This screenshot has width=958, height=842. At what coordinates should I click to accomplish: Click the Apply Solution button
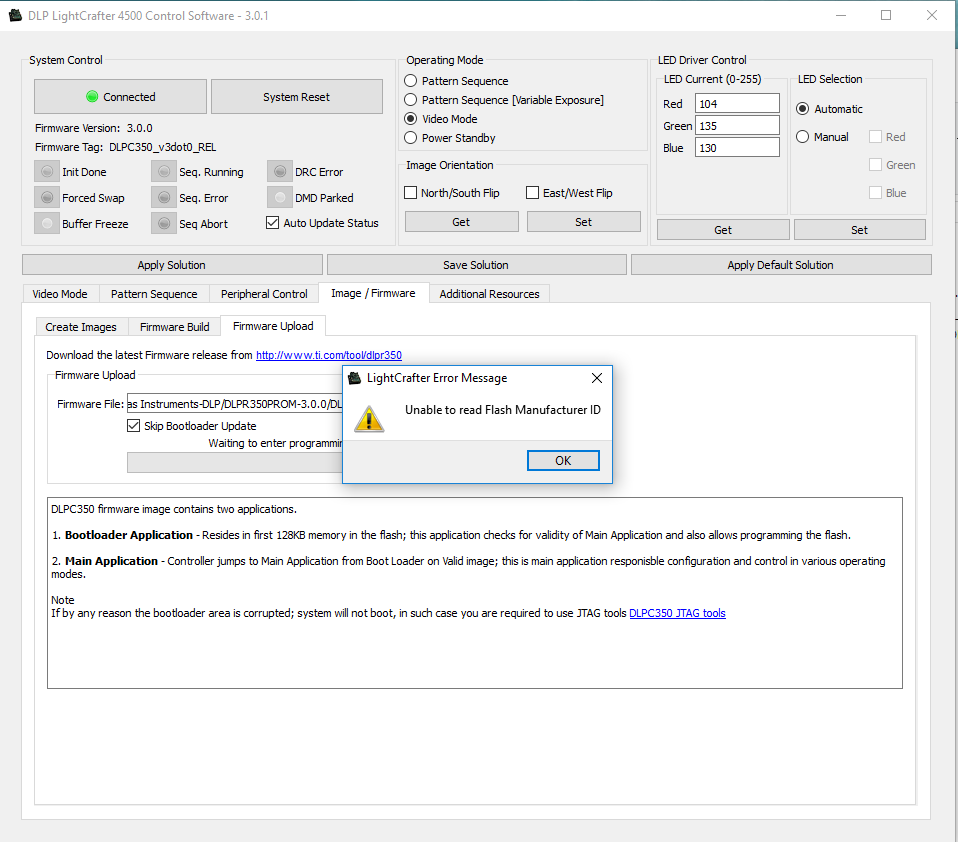(172, 265)
